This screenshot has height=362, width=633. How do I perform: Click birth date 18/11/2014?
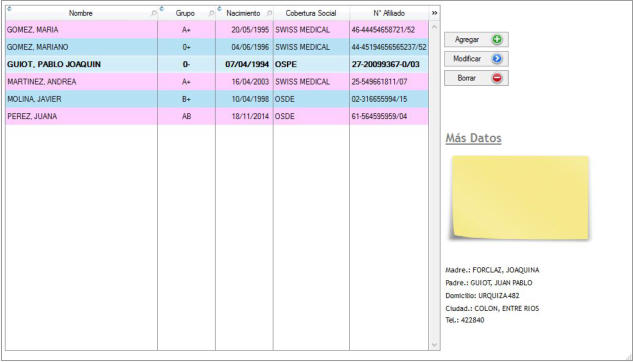250,117
